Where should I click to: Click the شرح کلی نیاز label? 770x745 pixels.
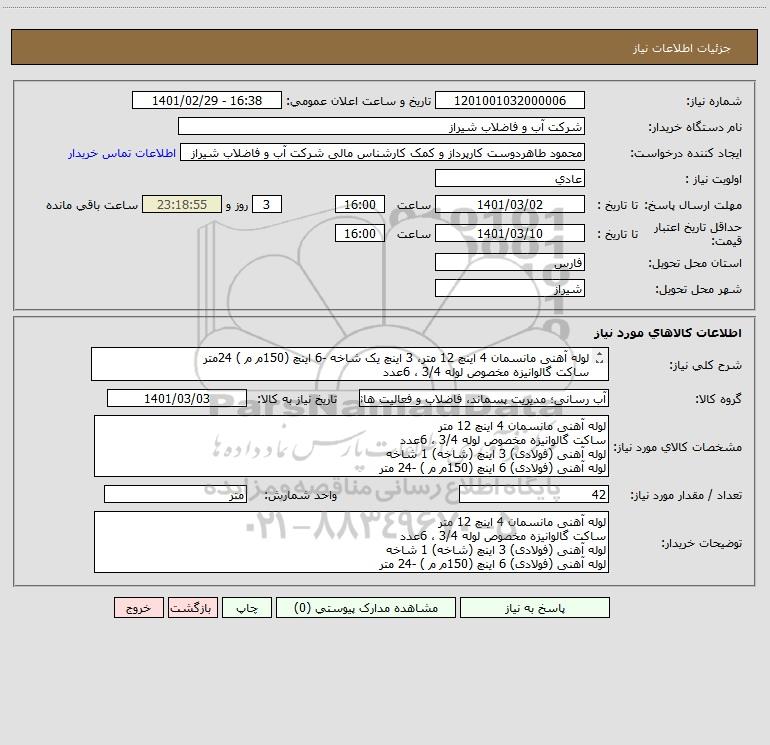[706, 366]
